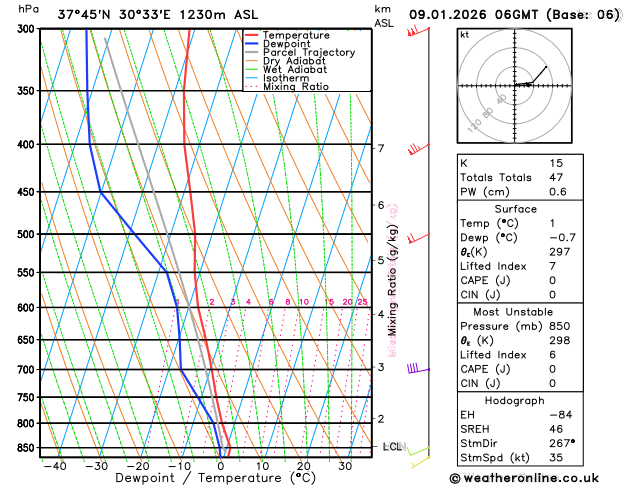Click the red Temperature line swatch in the legend

tap(252, 35)
